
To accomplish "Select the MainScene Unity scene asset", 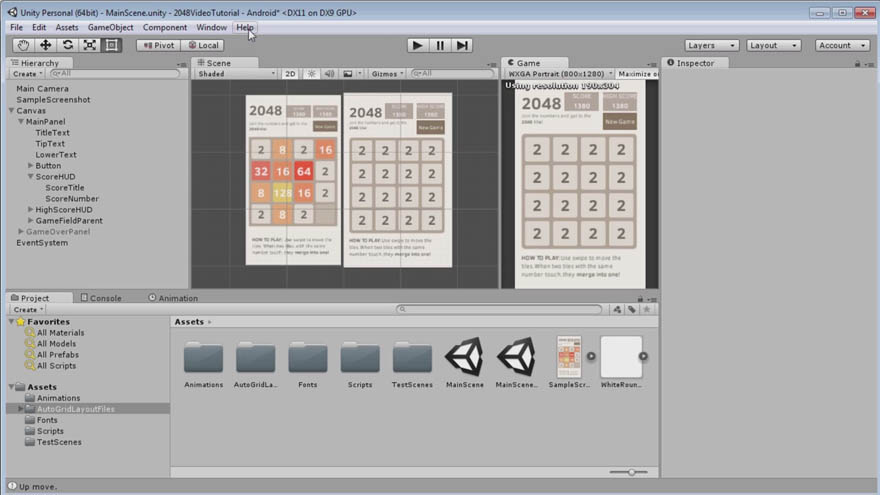I will 465,356.
